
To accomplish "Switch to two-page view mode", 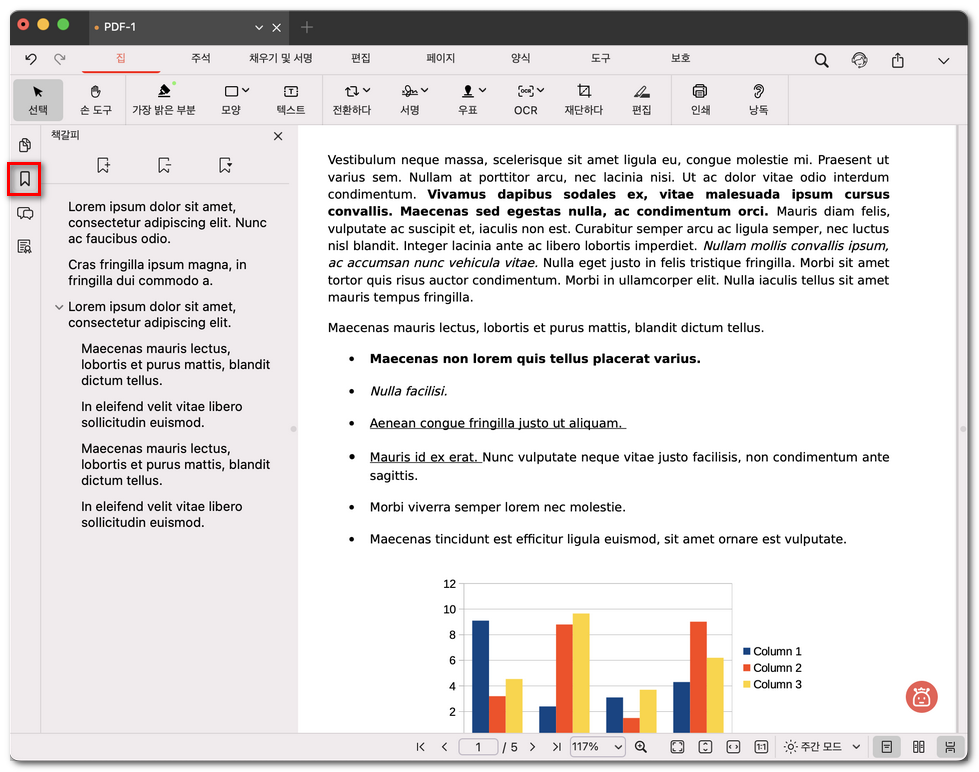I will click(918, 747).
